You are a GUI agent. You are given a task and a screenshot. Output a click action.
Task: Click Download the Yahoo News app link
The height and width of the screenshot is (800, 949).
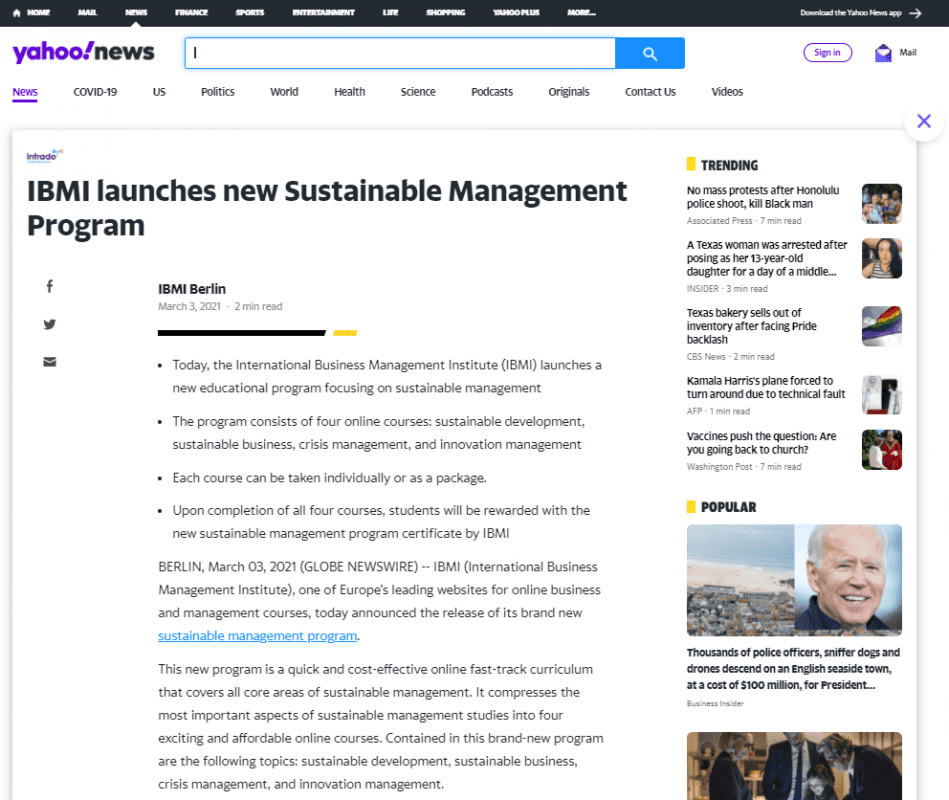(x=850, y=13)
